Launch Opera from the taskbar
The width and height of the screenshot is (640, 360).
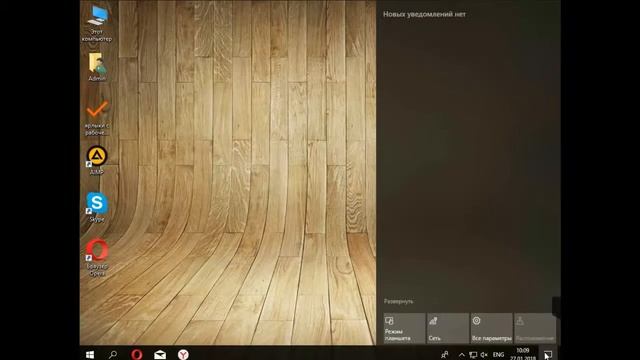pos(137,354)
